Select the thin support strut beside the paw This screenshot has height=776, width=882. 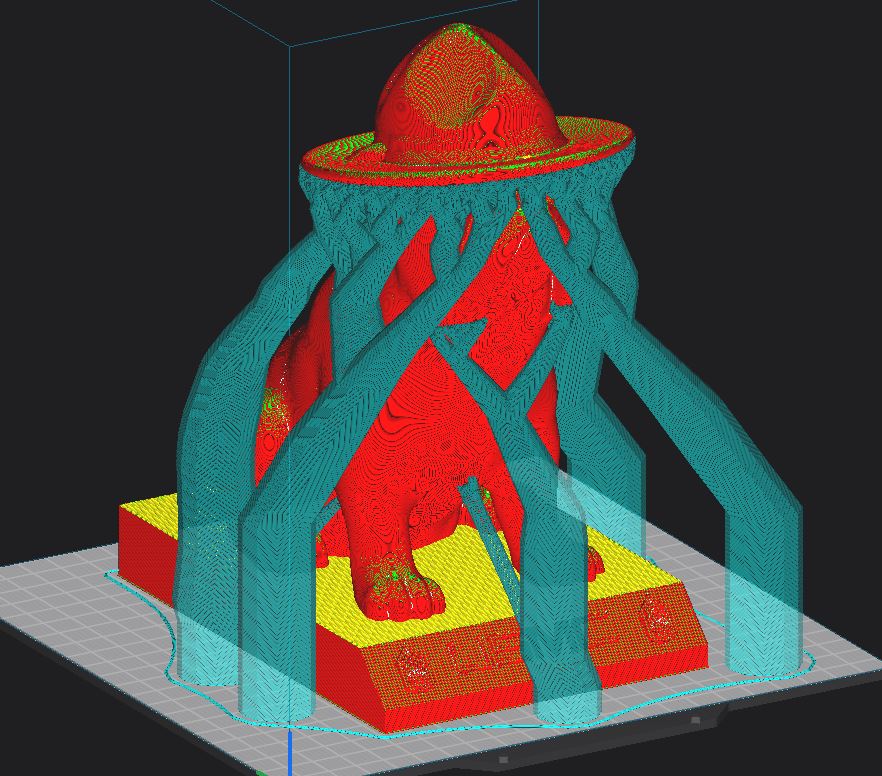(490, 536)
